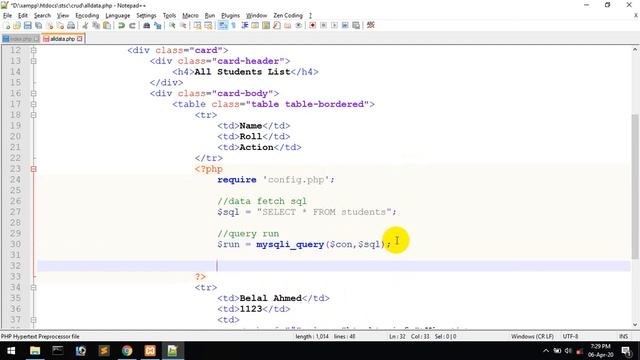Toggle file monitoring eye icon

(298, 25)
